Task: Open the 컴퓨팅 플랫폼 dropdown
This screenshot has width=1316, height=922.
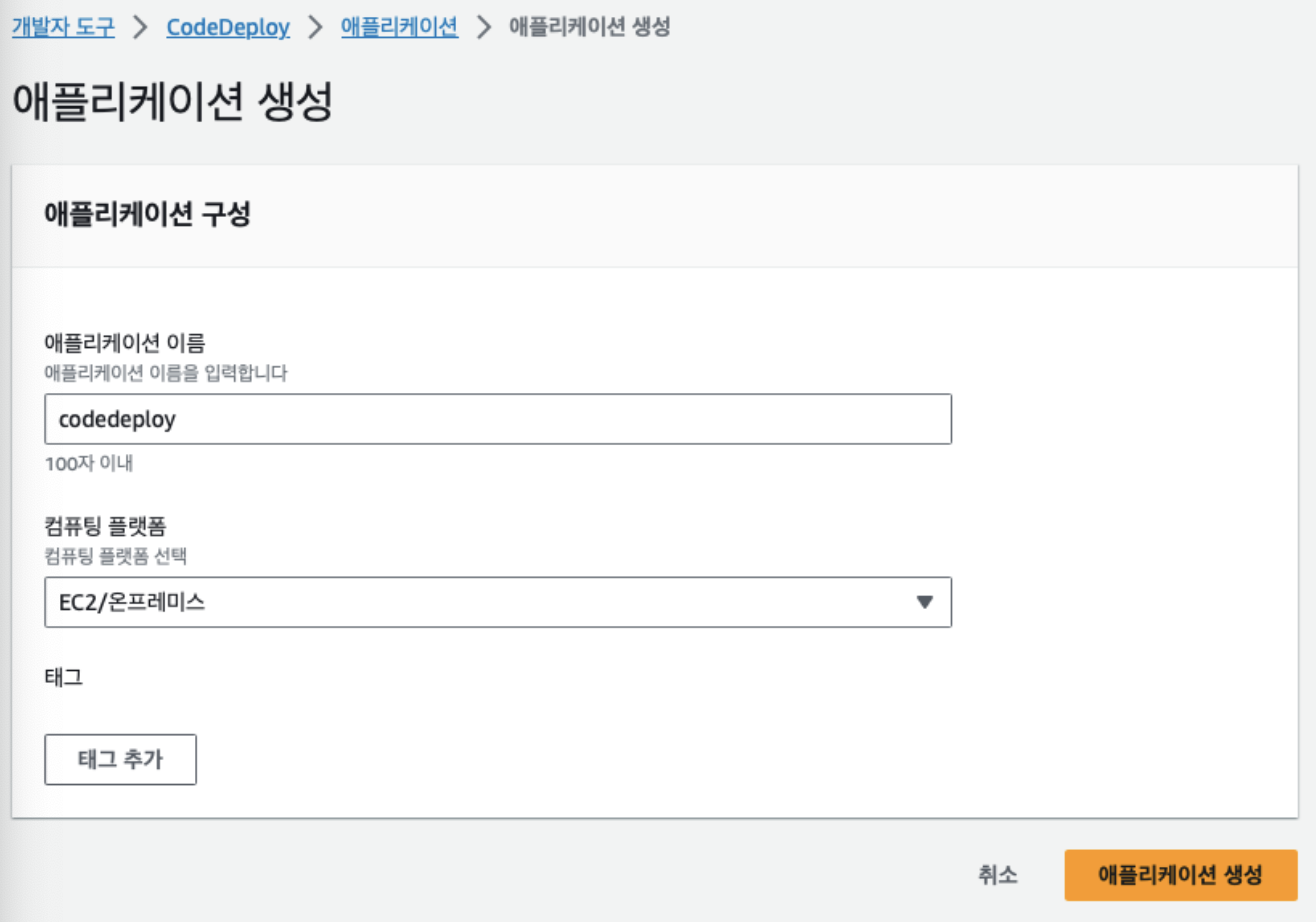Action: [x=498, y=602]
